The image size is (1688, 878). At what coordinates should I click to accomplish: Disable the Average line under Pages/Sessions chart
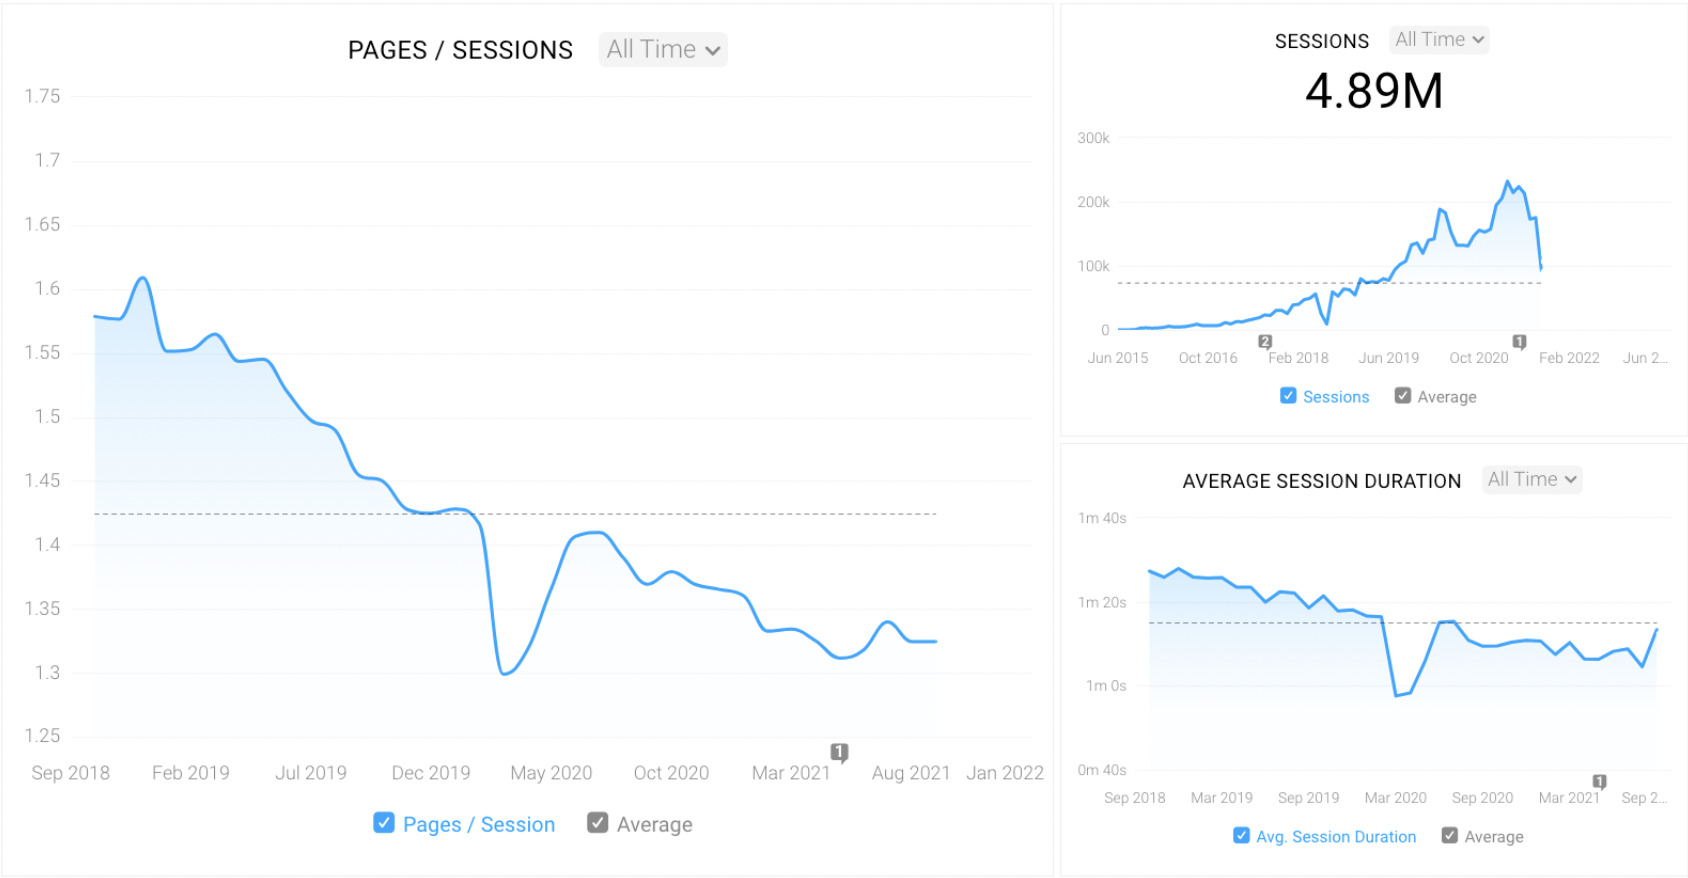pos(598,822)
